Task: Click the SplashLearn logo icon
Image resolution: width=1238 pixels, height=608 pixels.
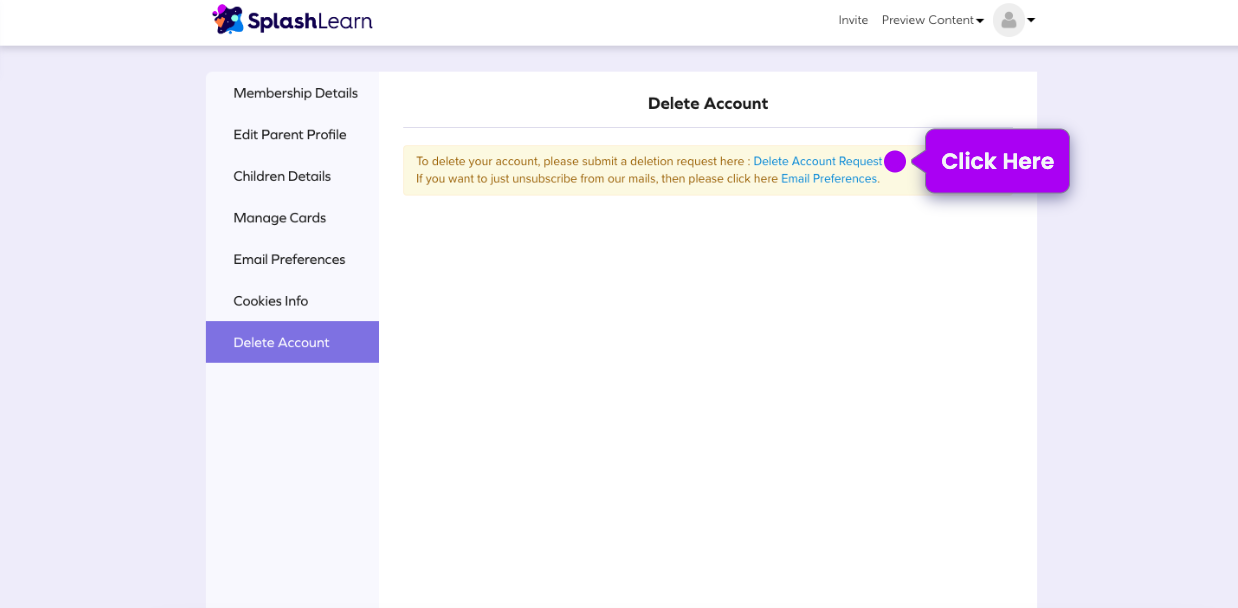Action: pyautogui.click(x=228, y=19)
